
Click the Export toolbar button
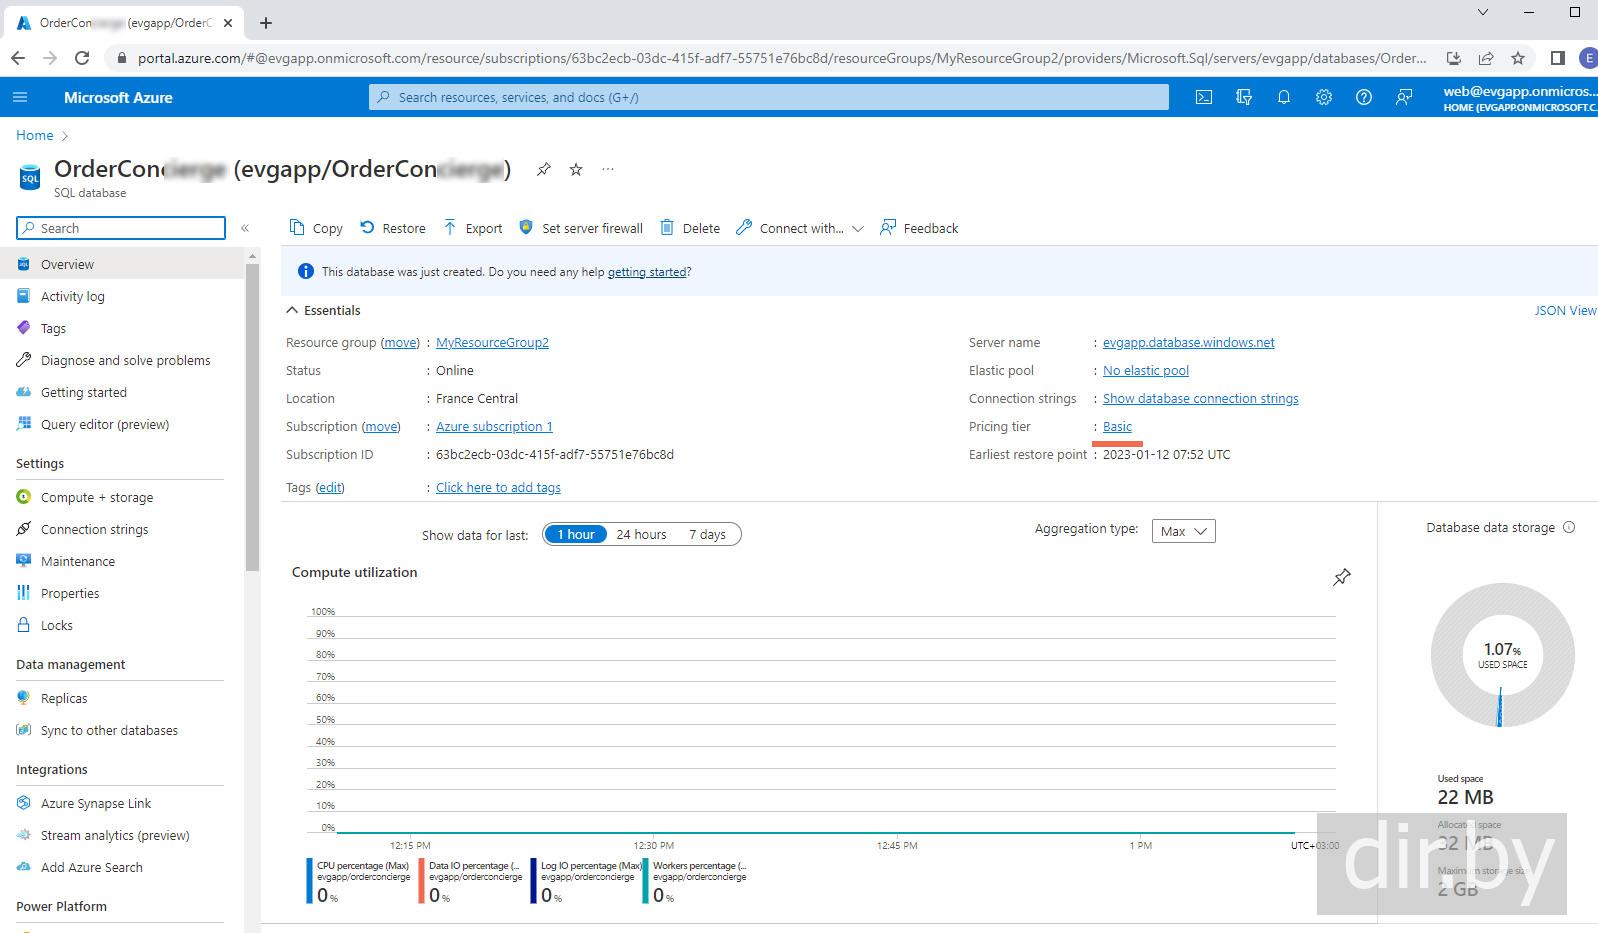473,228
